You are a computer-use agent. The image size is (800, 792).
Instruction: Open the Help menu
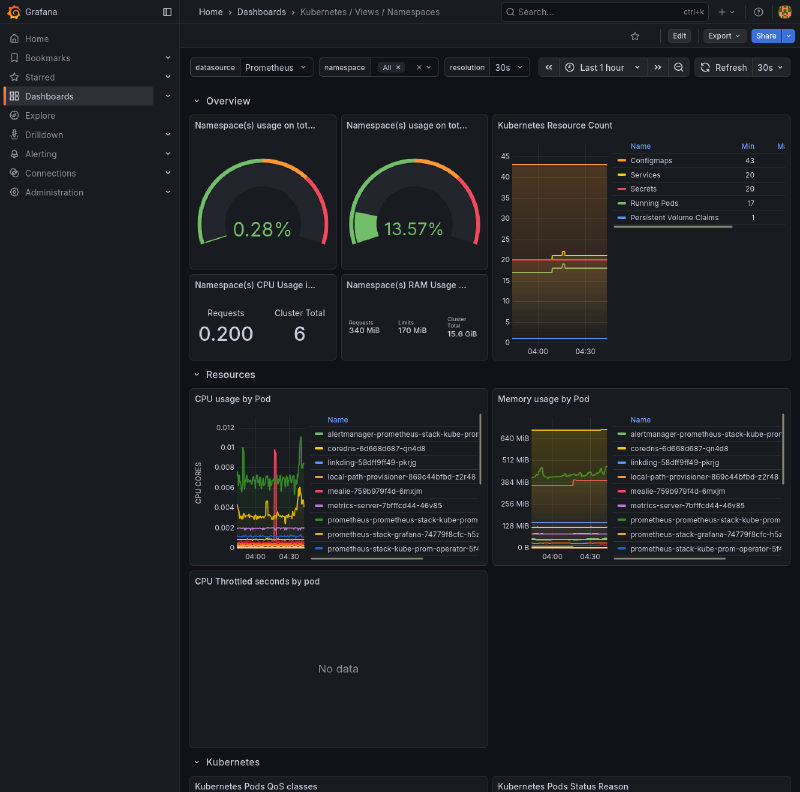click(x=756, y=11)
